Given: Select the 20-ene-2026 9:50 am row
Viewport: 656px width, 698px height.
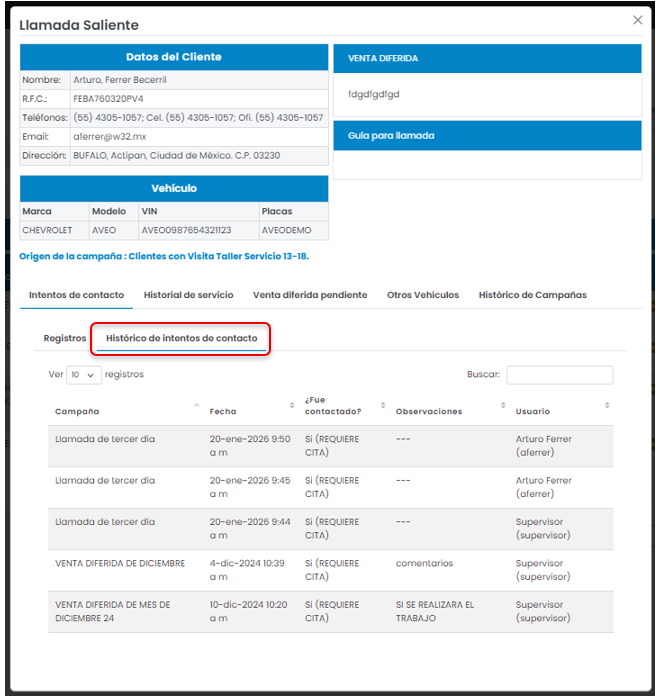Looking at the screenshot, I should pos(330,446).
